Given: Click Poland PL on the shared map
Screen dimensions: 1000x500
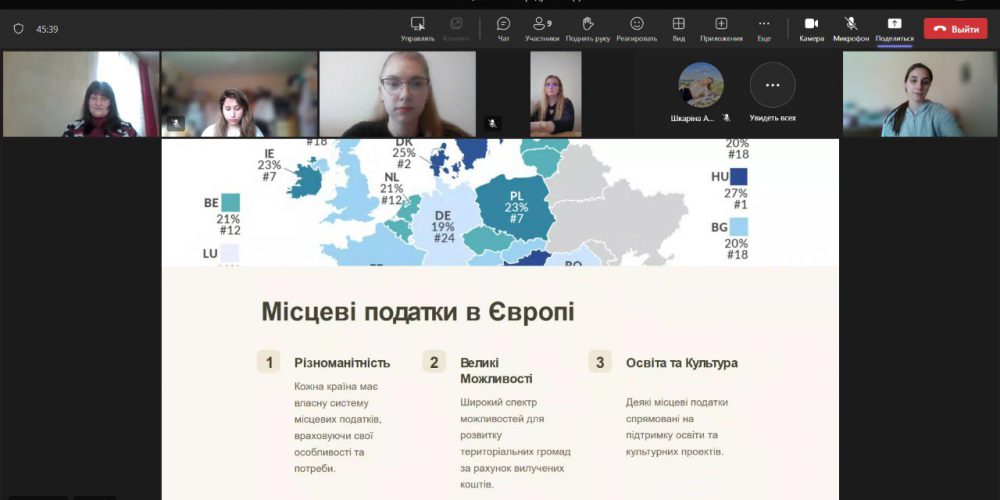Looking at the screenshot, I should click(x=515, y=207).
